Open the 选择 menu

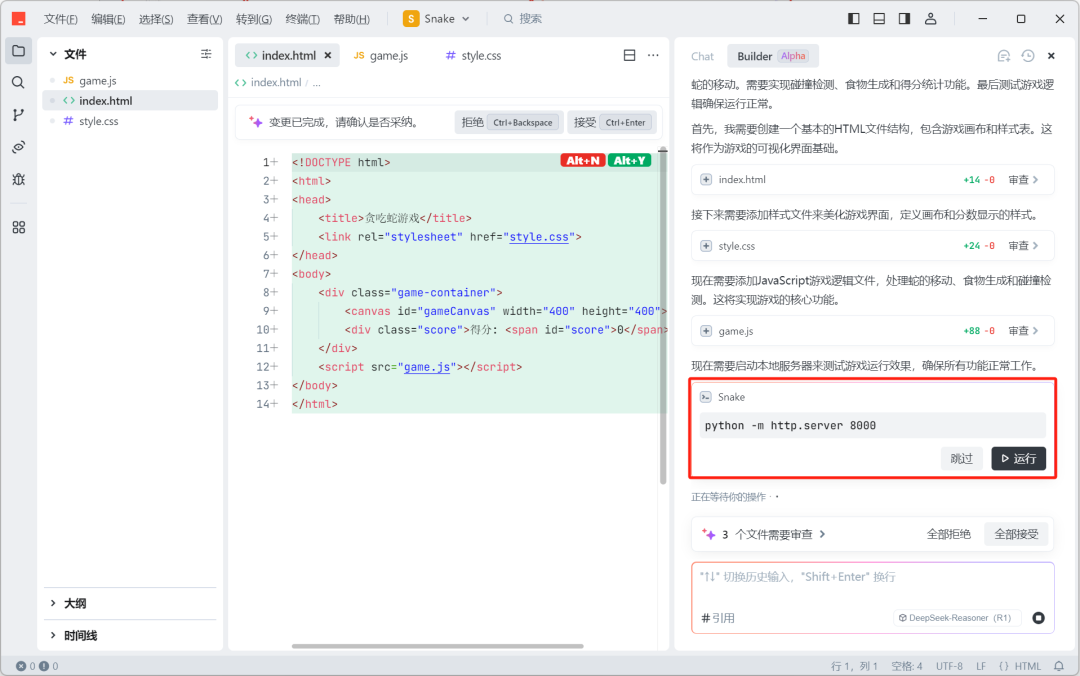point(156,19)
